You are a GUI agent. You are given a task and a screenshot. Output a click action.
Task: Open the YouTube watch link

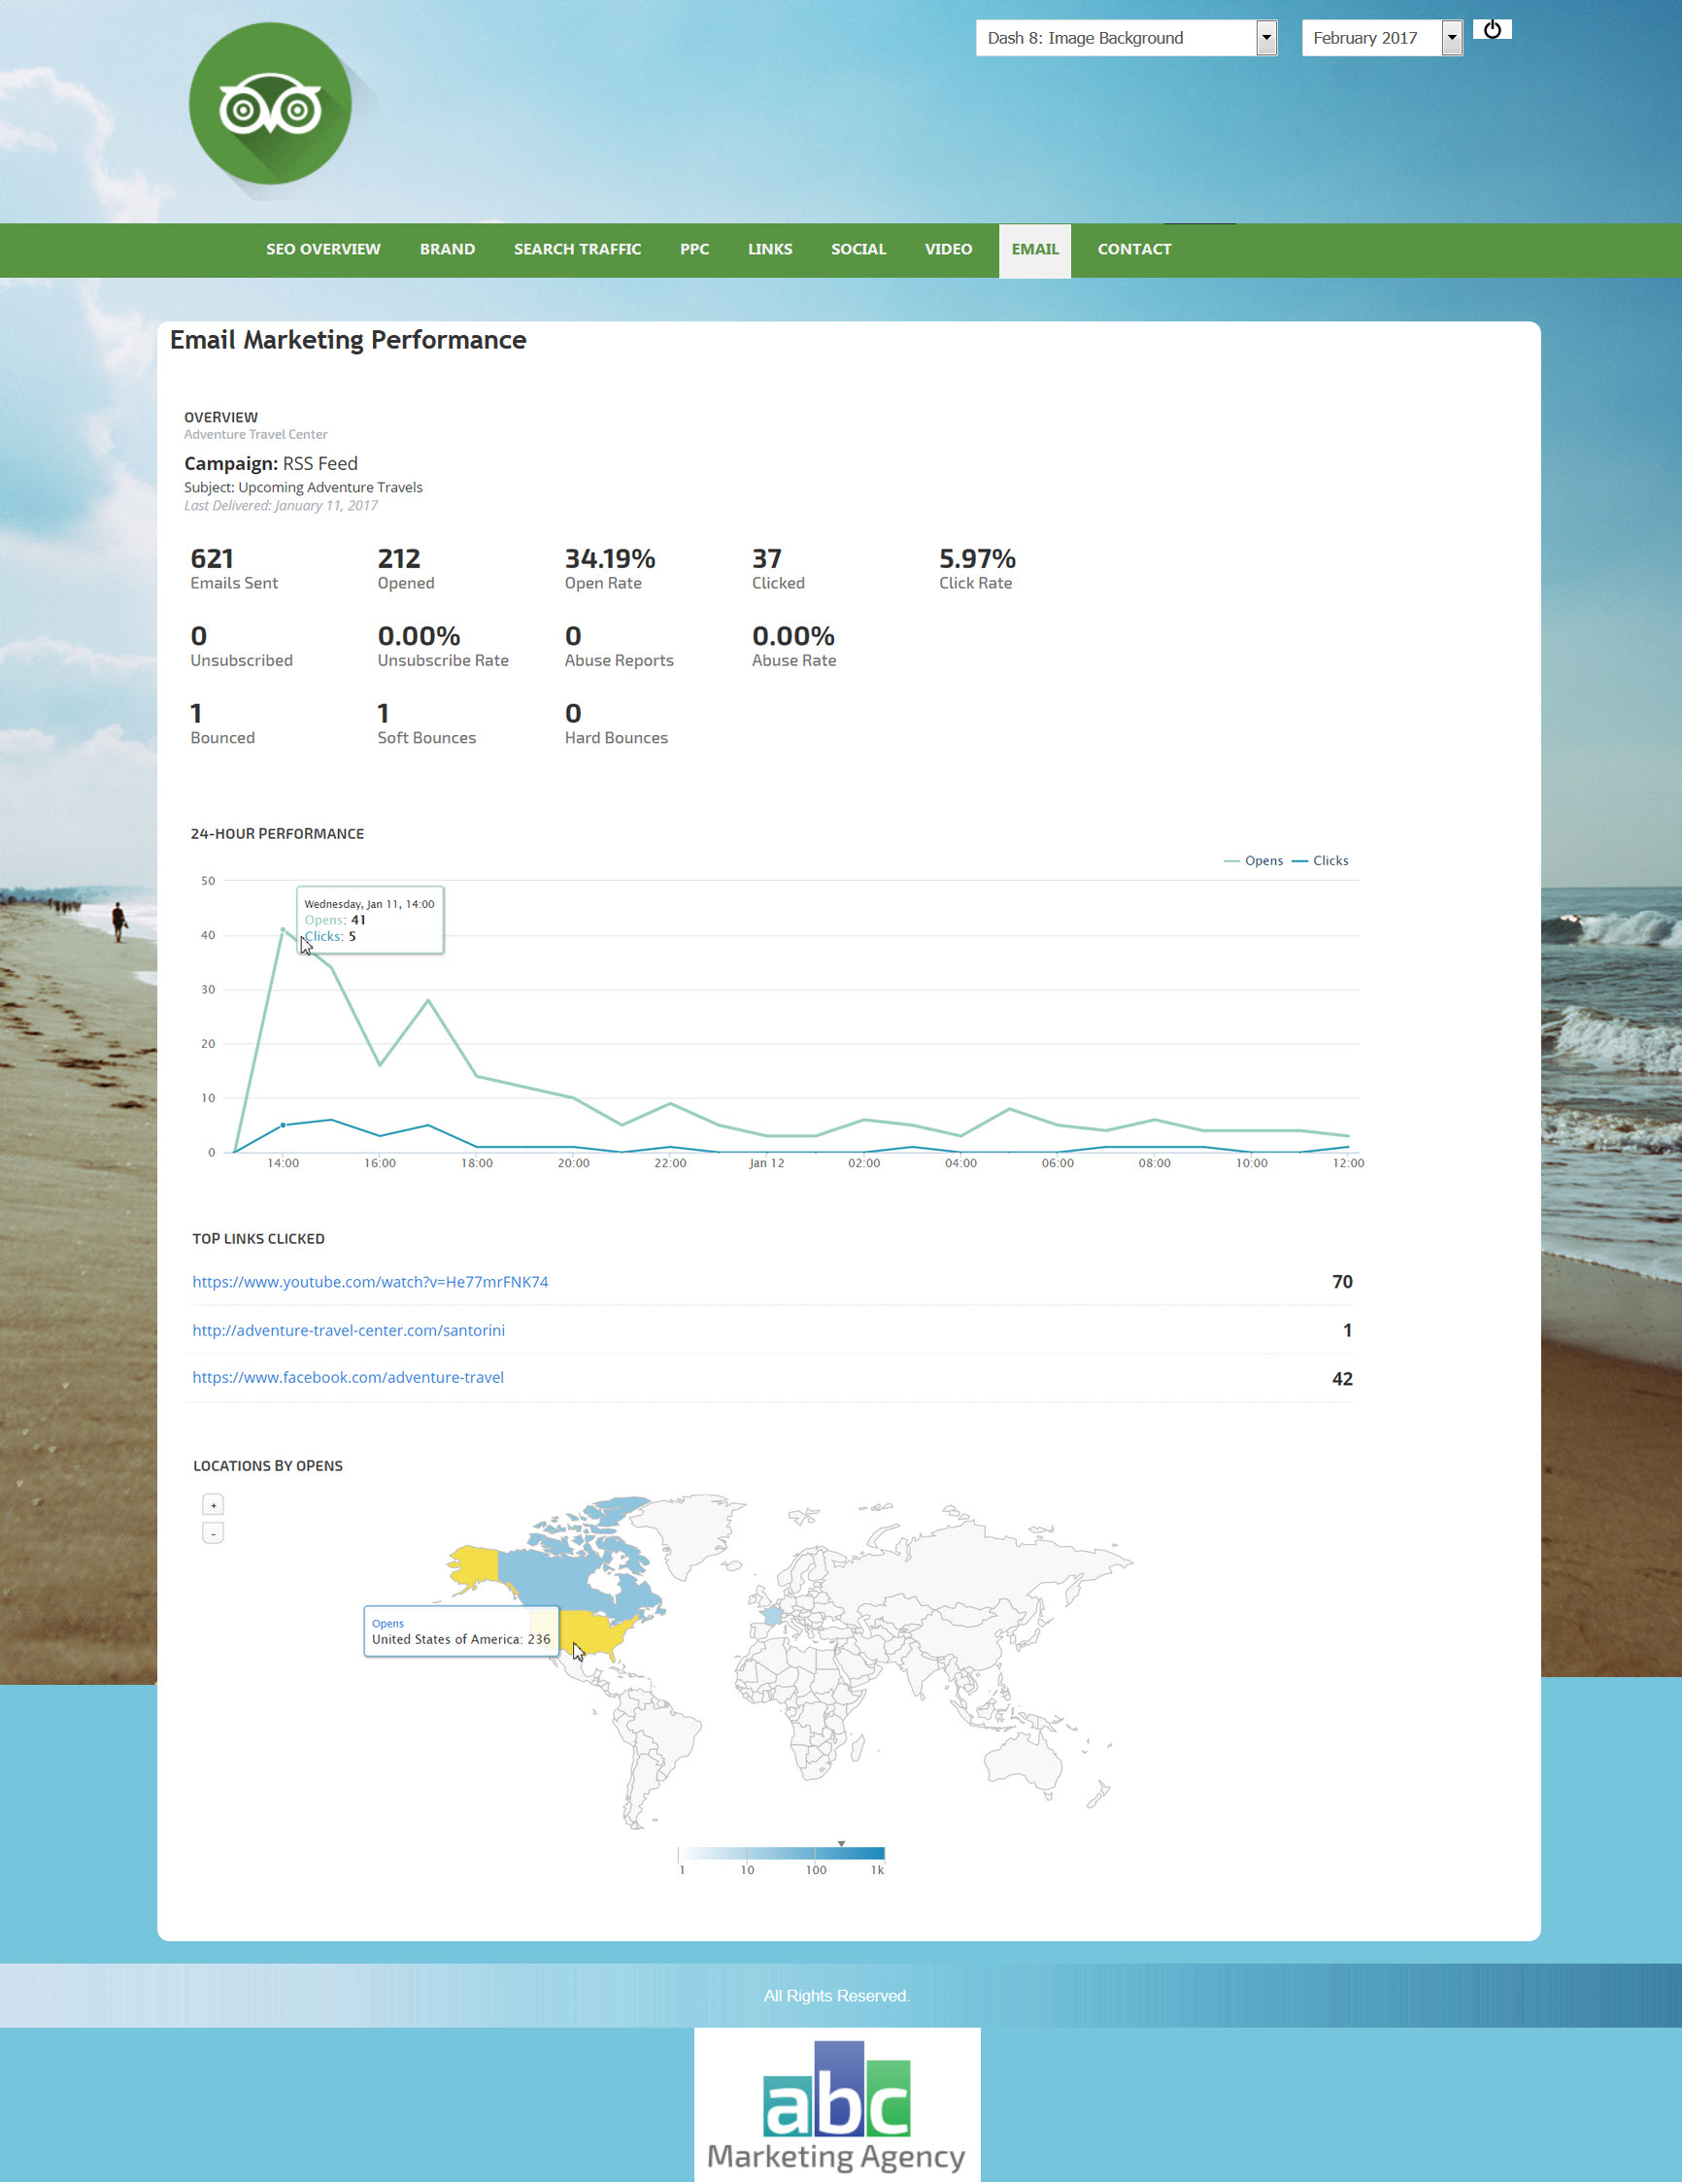point(370,1282)
